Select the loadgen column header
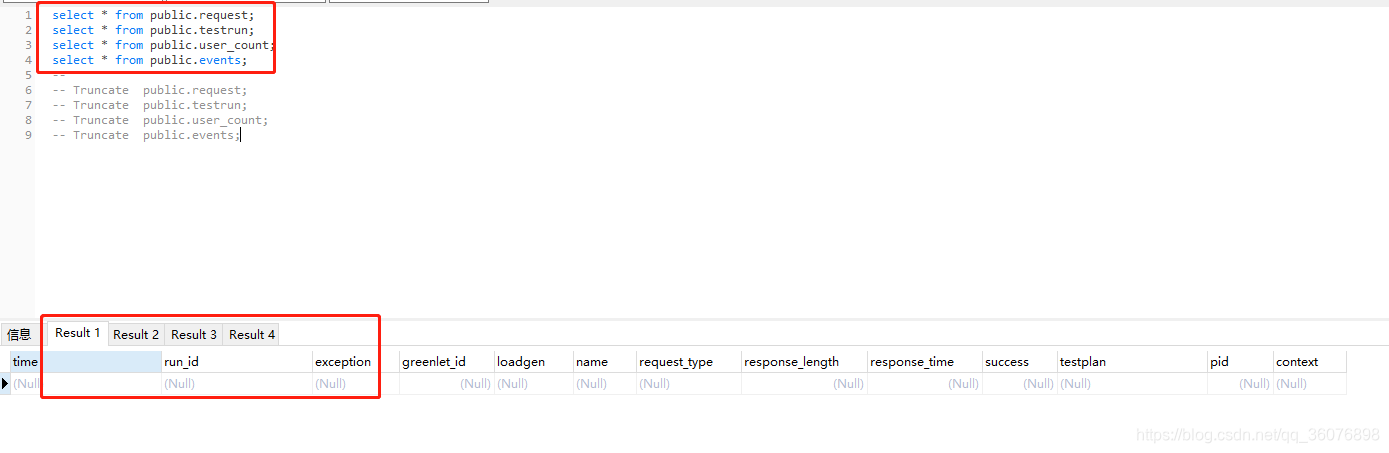This screenshot has height=453, width=1389. (534, 362)
